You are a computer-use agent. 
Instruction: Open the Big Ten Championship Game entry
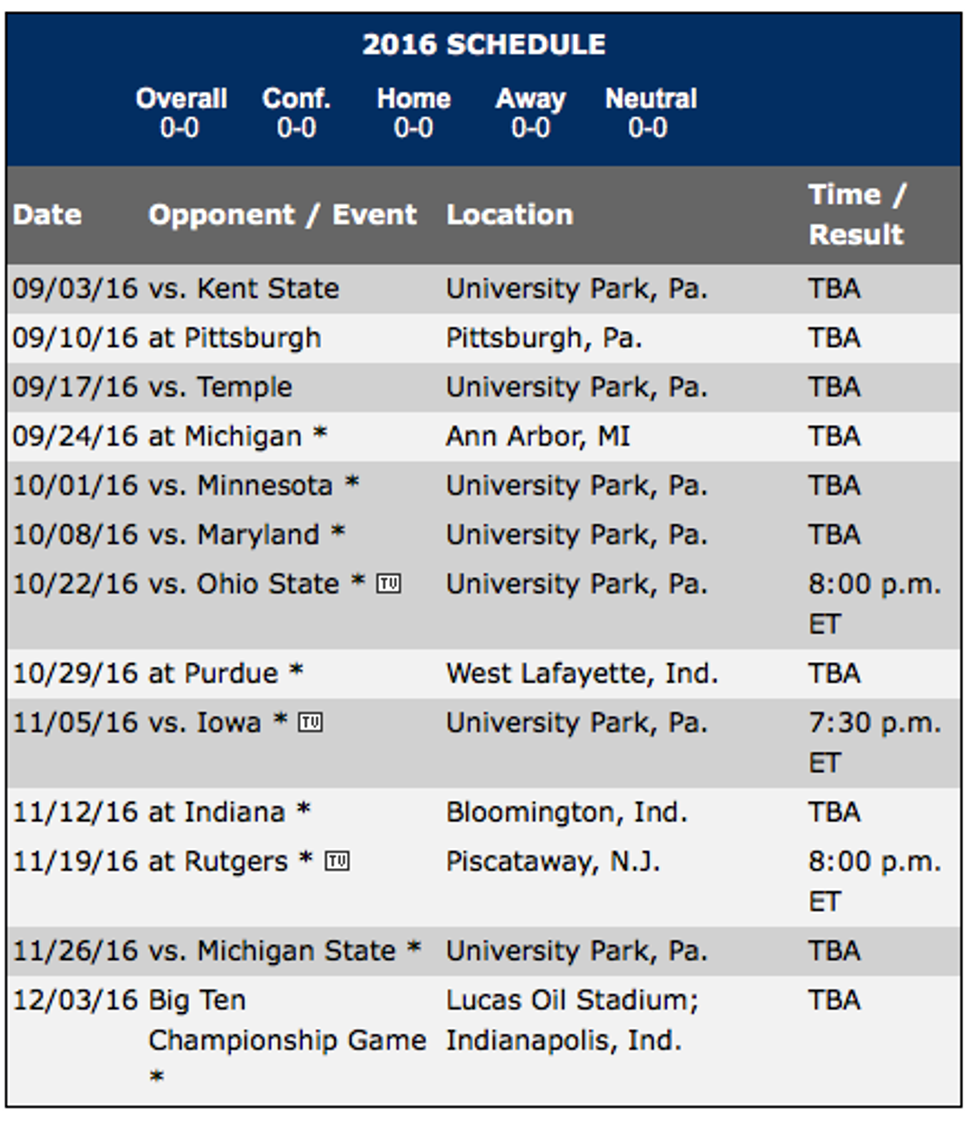pos(286,1020)
